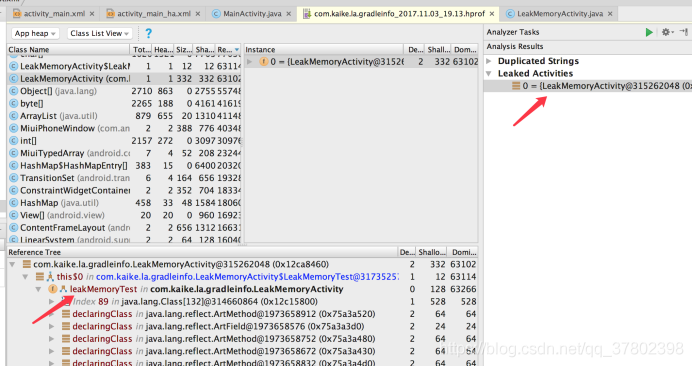The image size is (693, 367).
Task: Hide the Analyzer Tasks panel
Action: point(684,32)
